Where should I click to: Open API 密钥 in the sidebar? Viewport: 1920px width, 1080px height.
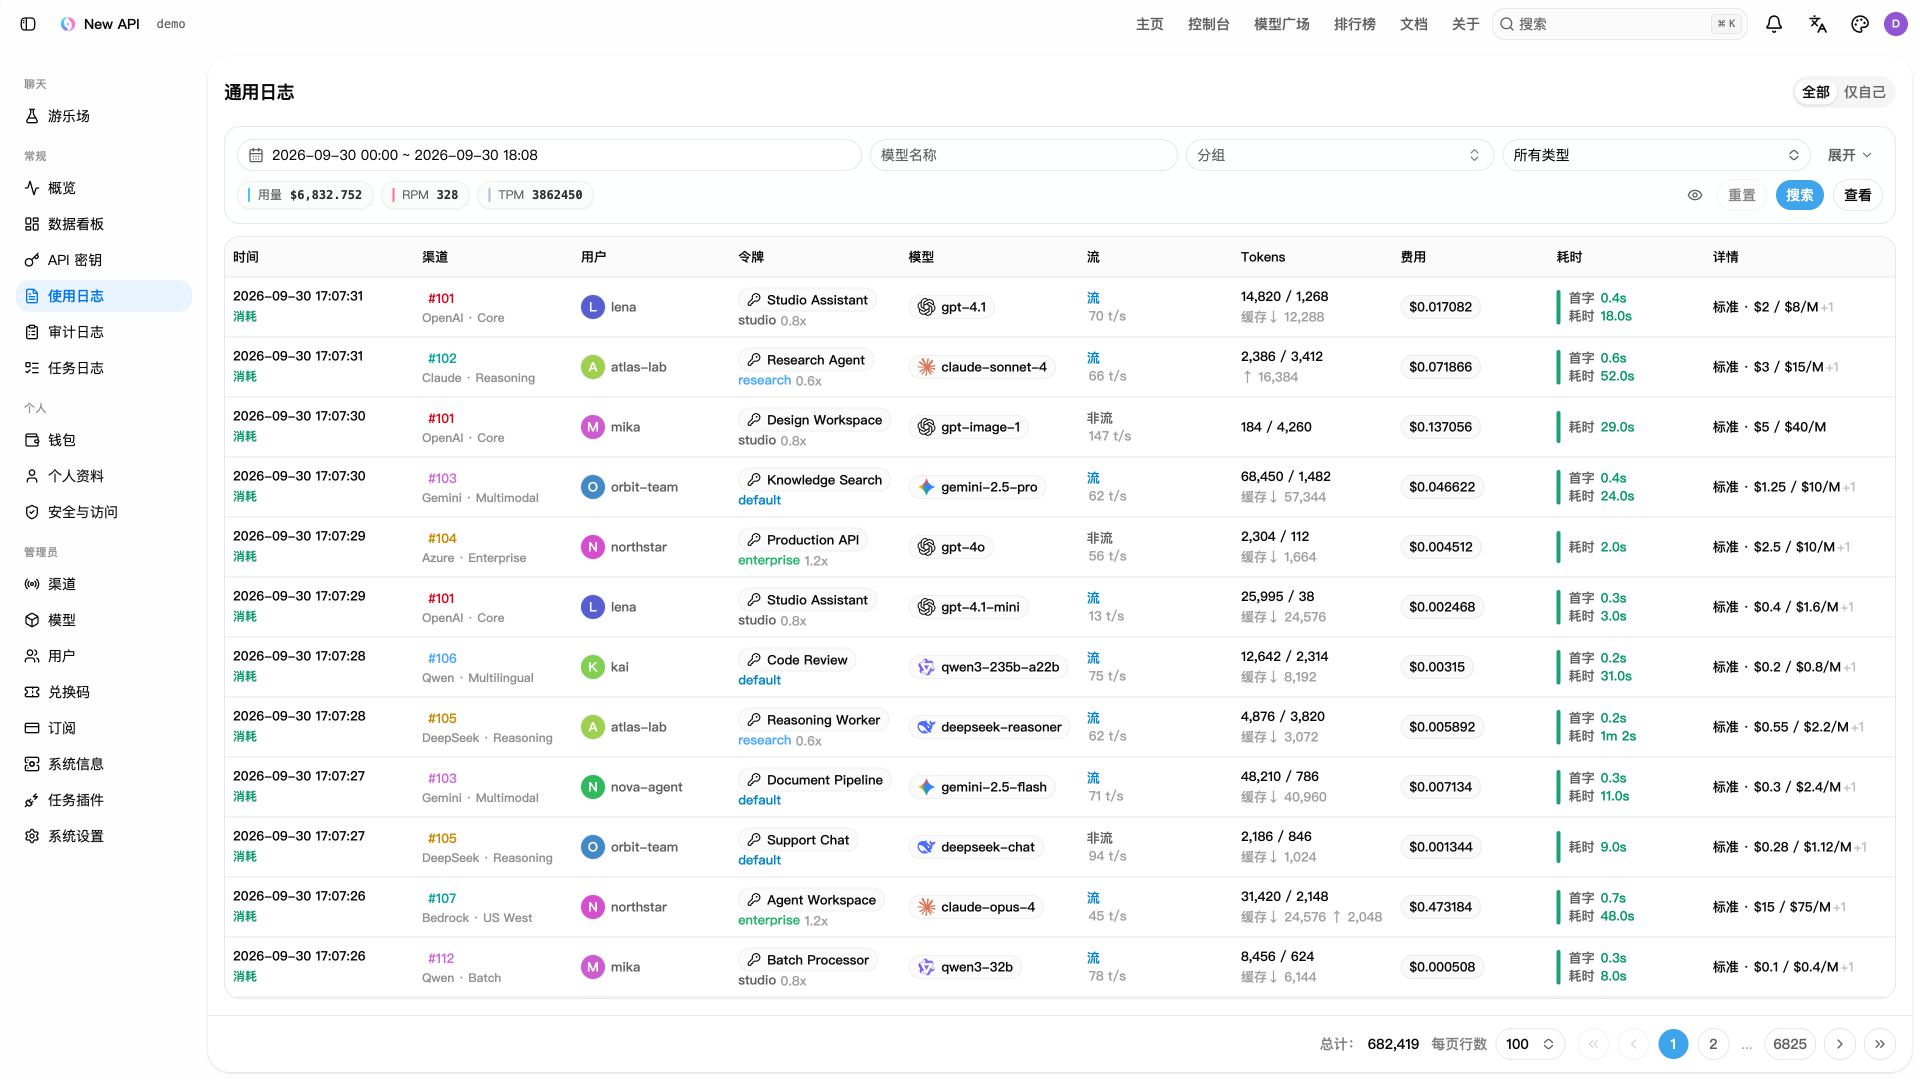[104, 260]
